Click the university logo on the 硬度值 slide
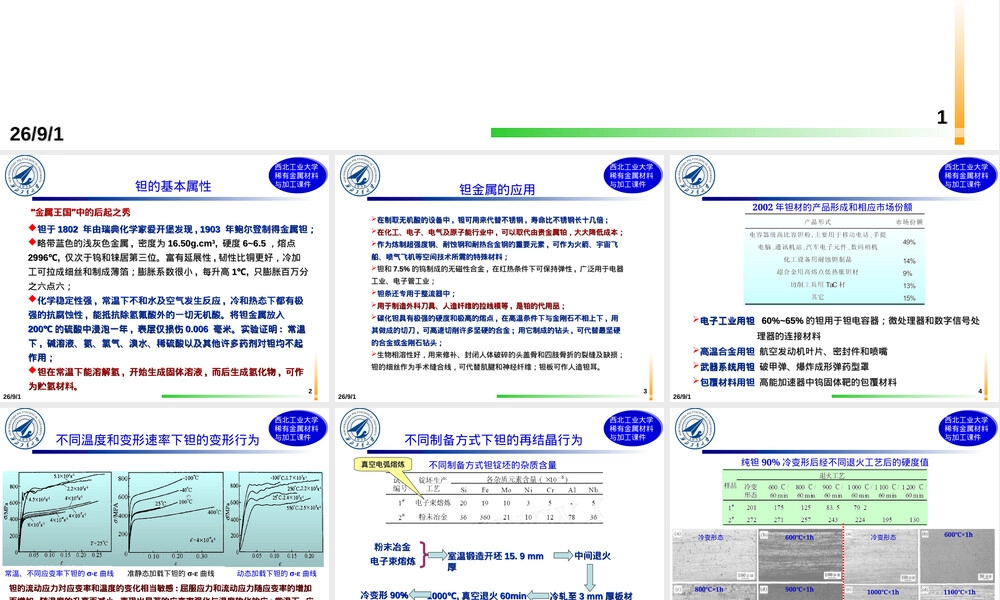 click(695, 428)
